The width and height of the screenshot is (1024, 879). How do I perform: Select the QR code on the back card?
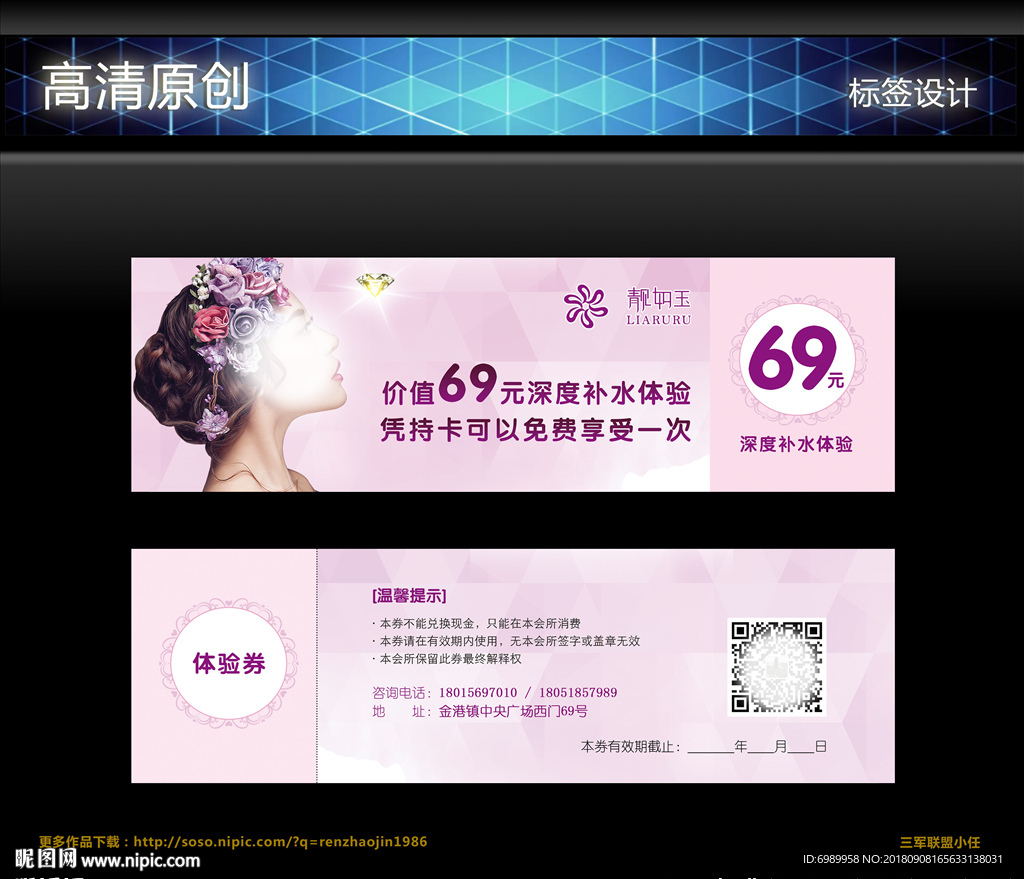tap(776, 667)
